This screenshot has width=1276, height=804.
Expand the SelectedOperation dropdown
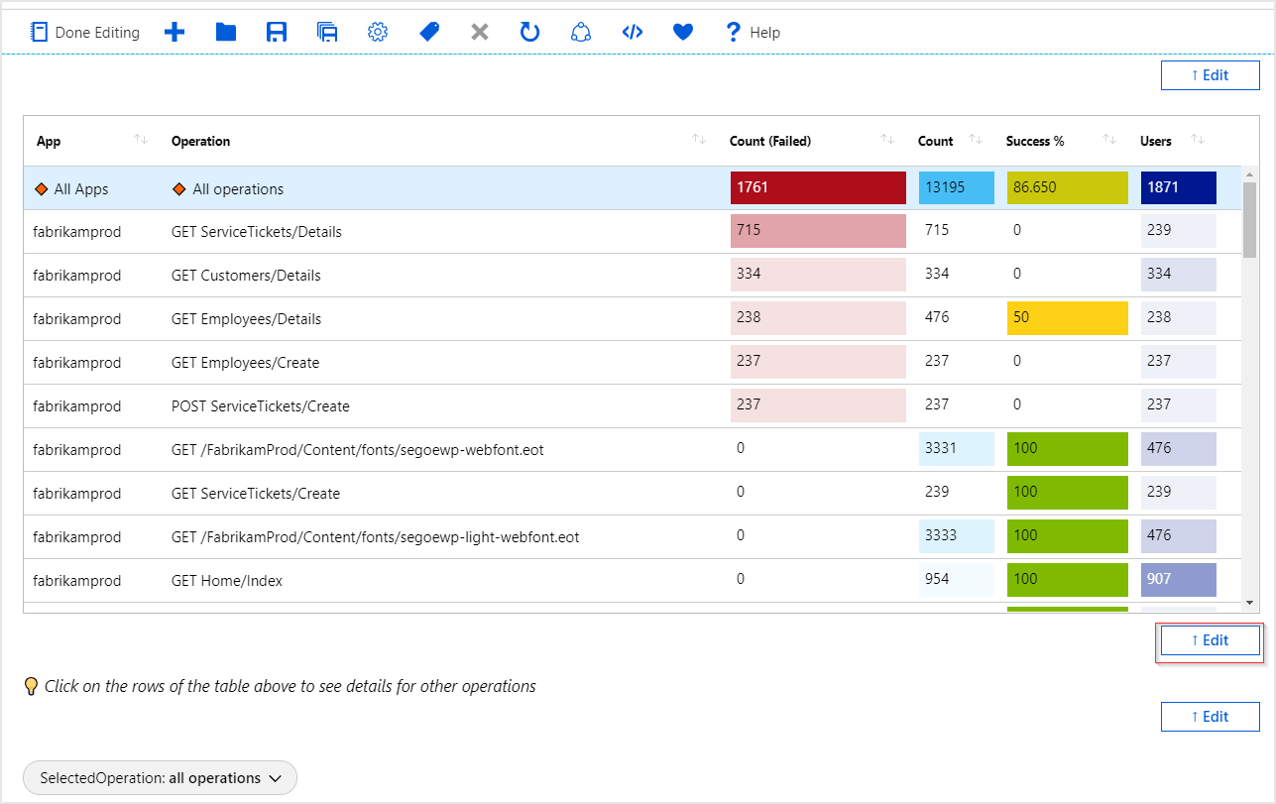[160, 778]
